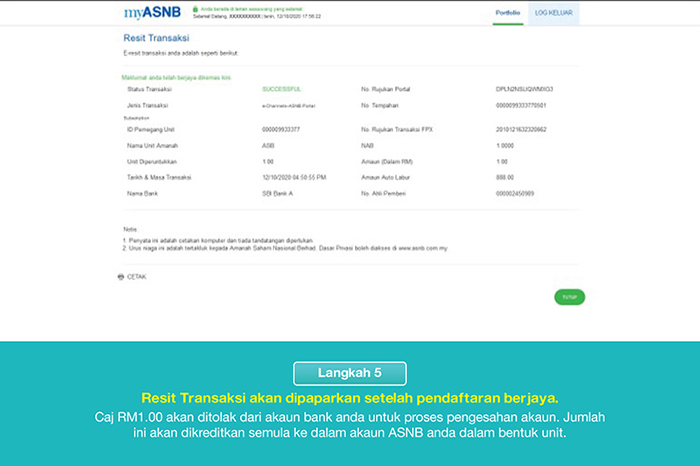Click the LOG KELUAR tab
This screenshot has height=466, width=700.
[554, 13]
